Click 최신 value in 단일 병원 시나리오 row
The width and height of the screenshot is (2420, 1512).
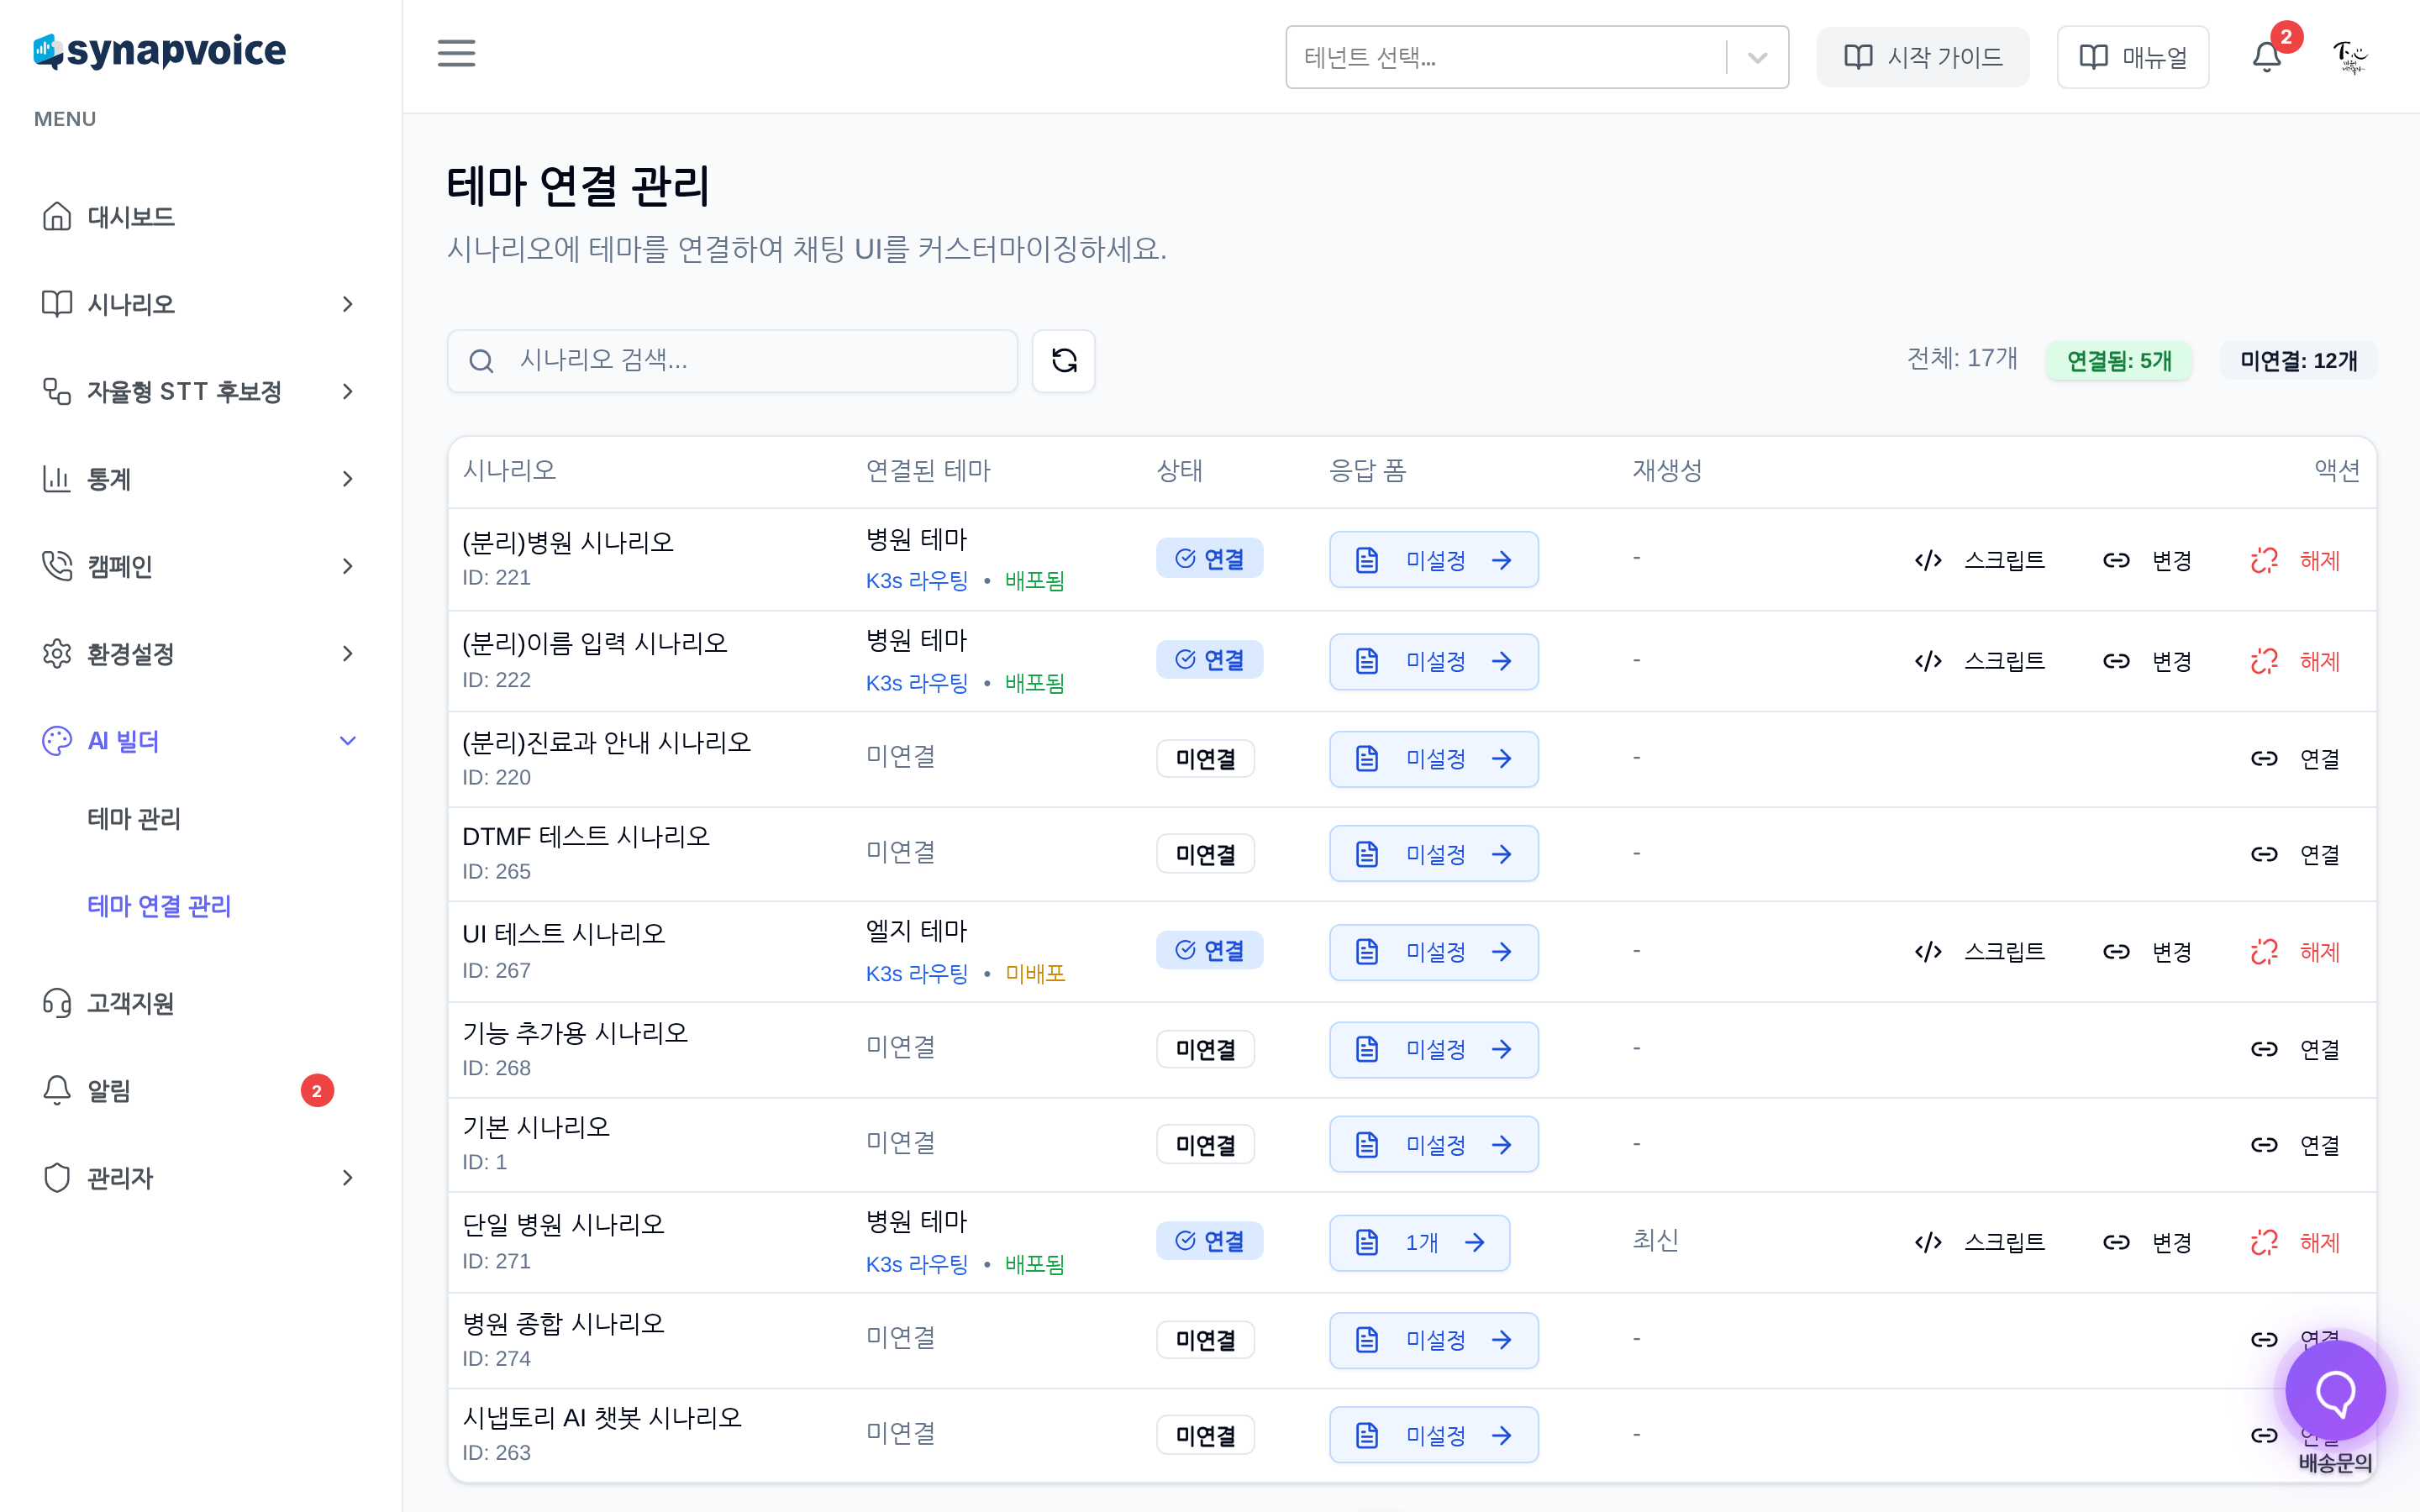[1655, 1240]
